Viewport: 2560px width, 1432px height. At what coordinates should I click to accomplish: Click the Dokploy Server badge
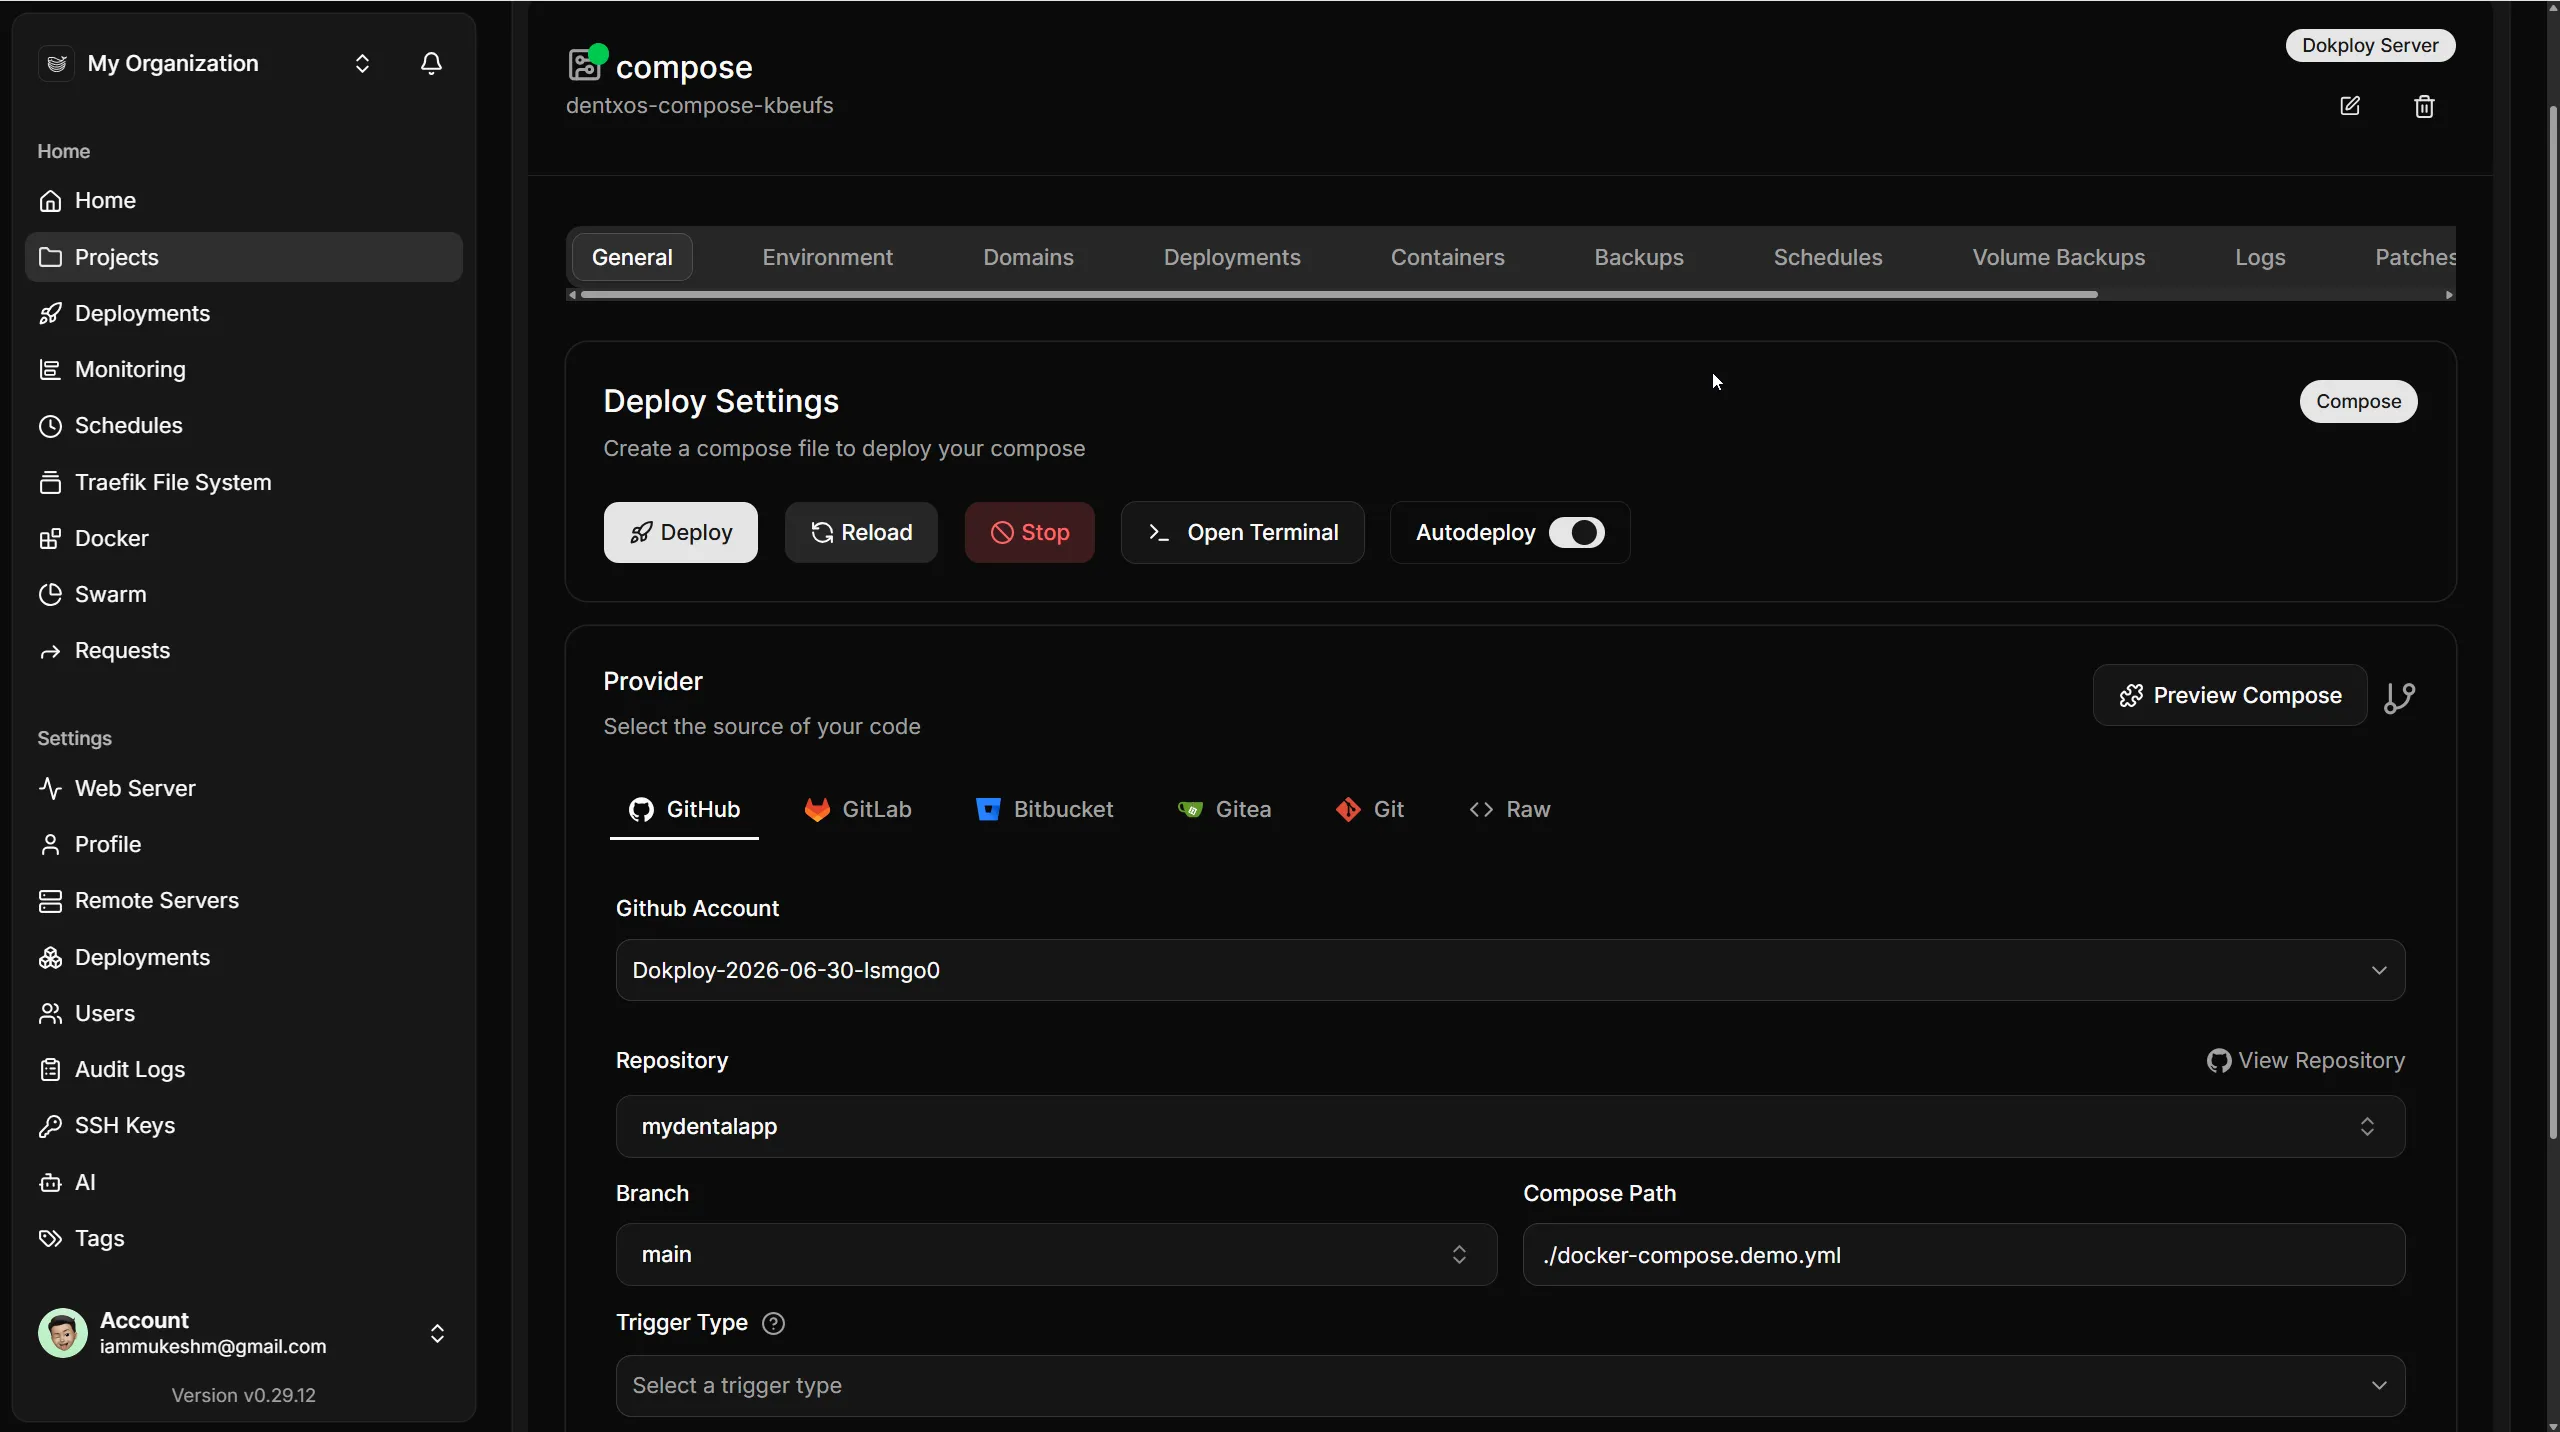pos(2370,45)
